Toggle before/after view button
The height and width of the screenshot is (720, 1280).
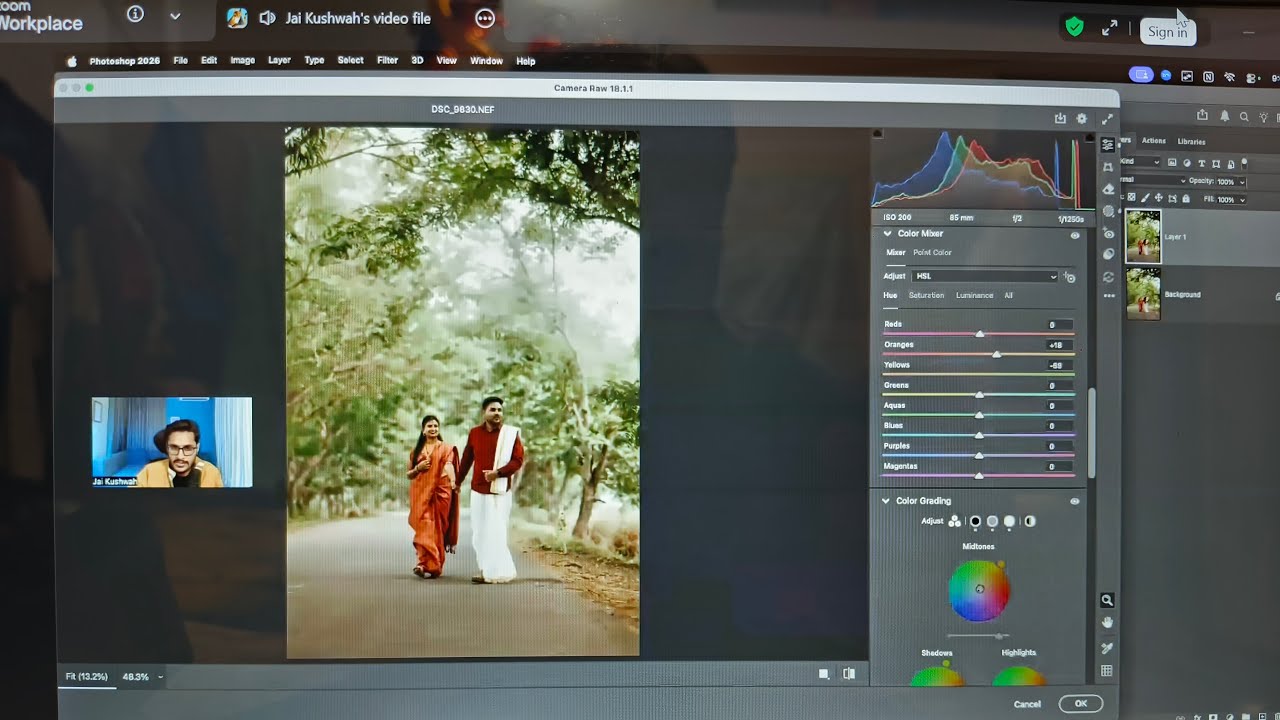click(849, 674)
